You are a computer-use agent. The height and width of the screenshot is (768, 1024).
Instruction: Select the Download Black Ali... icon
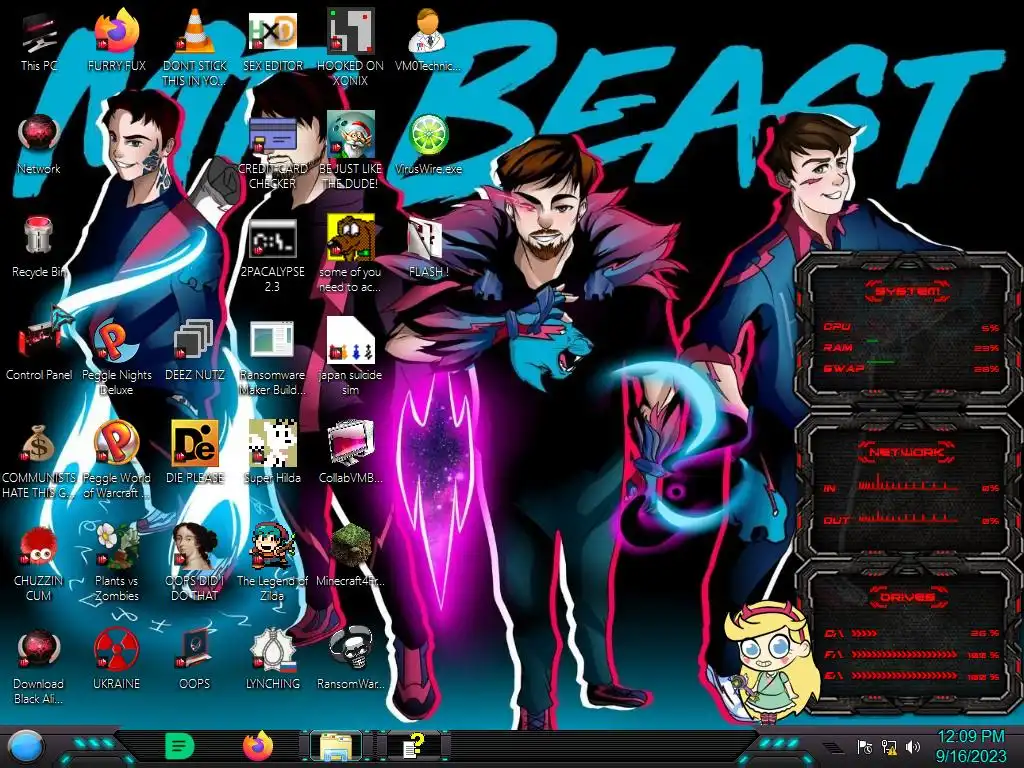tap(39, 667)
